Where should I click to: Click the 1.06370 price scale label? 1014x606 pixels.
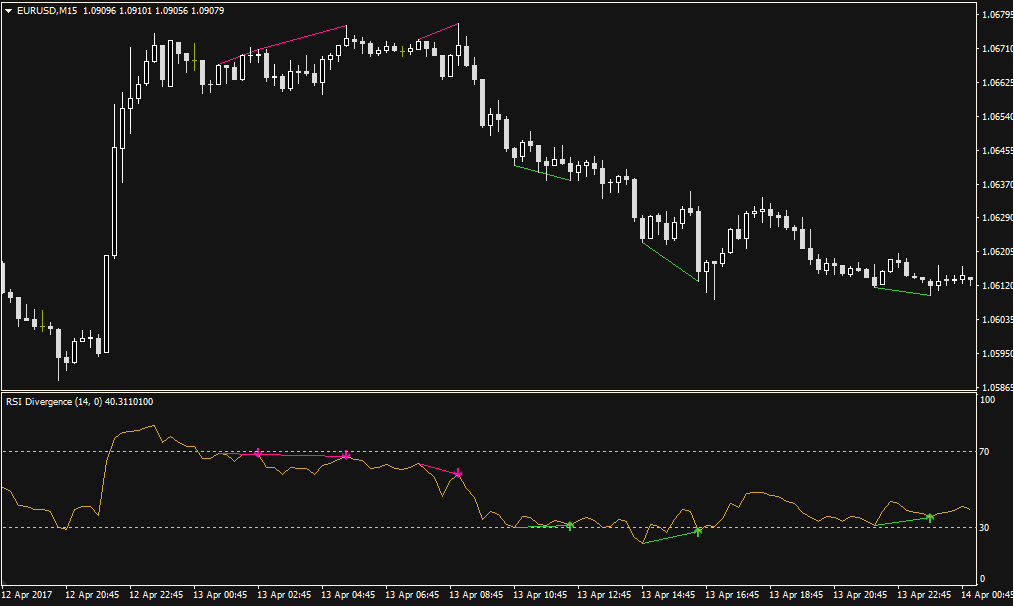(x=996, y=184)
